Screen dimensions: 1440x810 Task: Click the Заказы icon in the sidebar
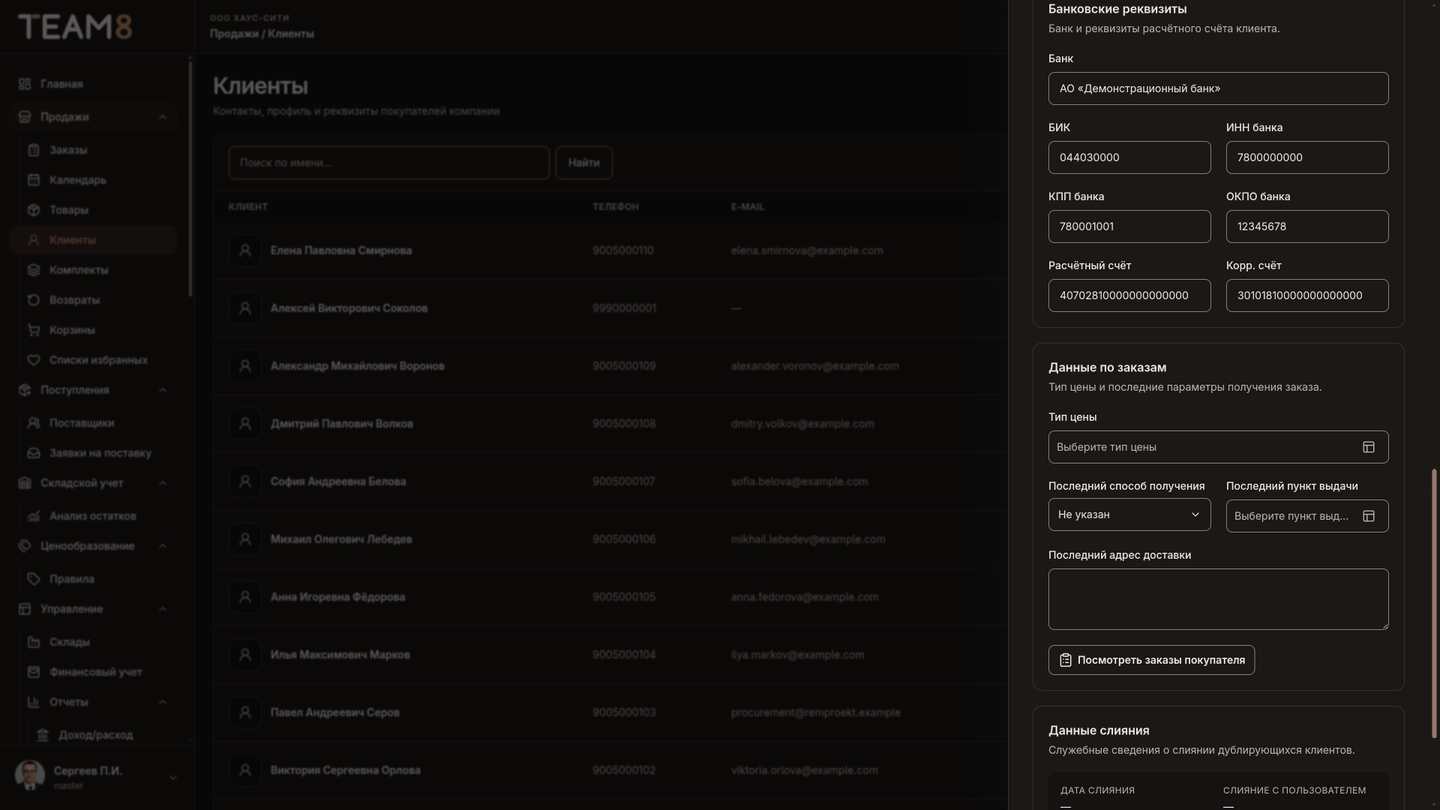coord(34,150)
